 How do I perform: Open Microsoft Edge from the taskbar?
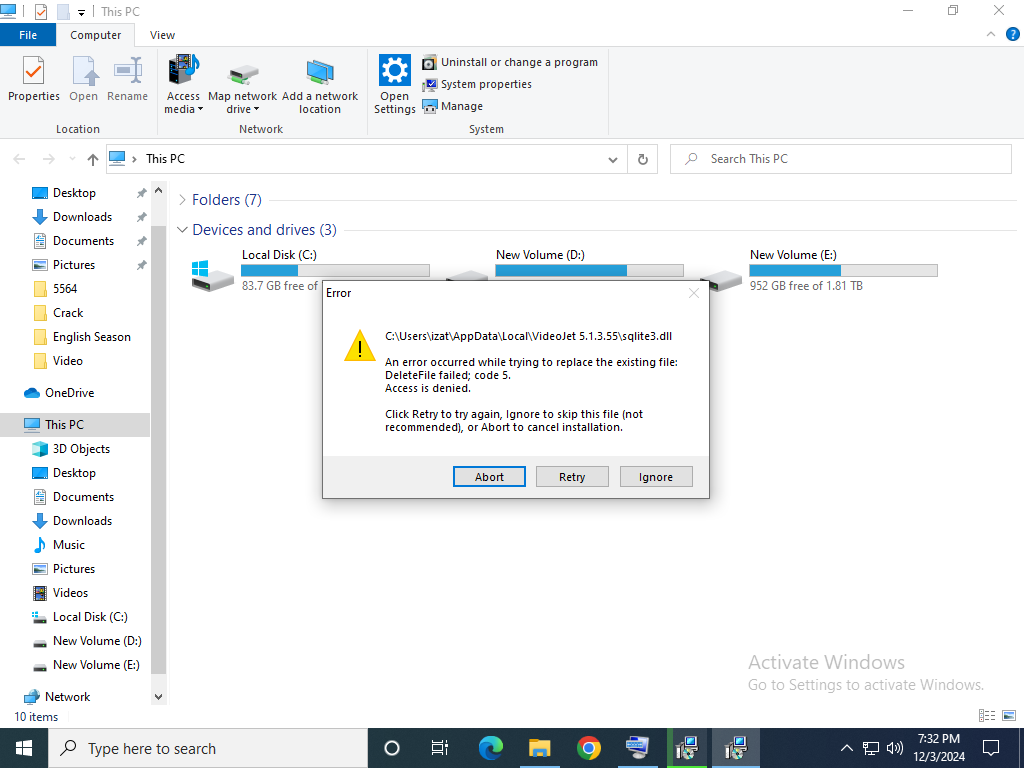click(490, 748)
